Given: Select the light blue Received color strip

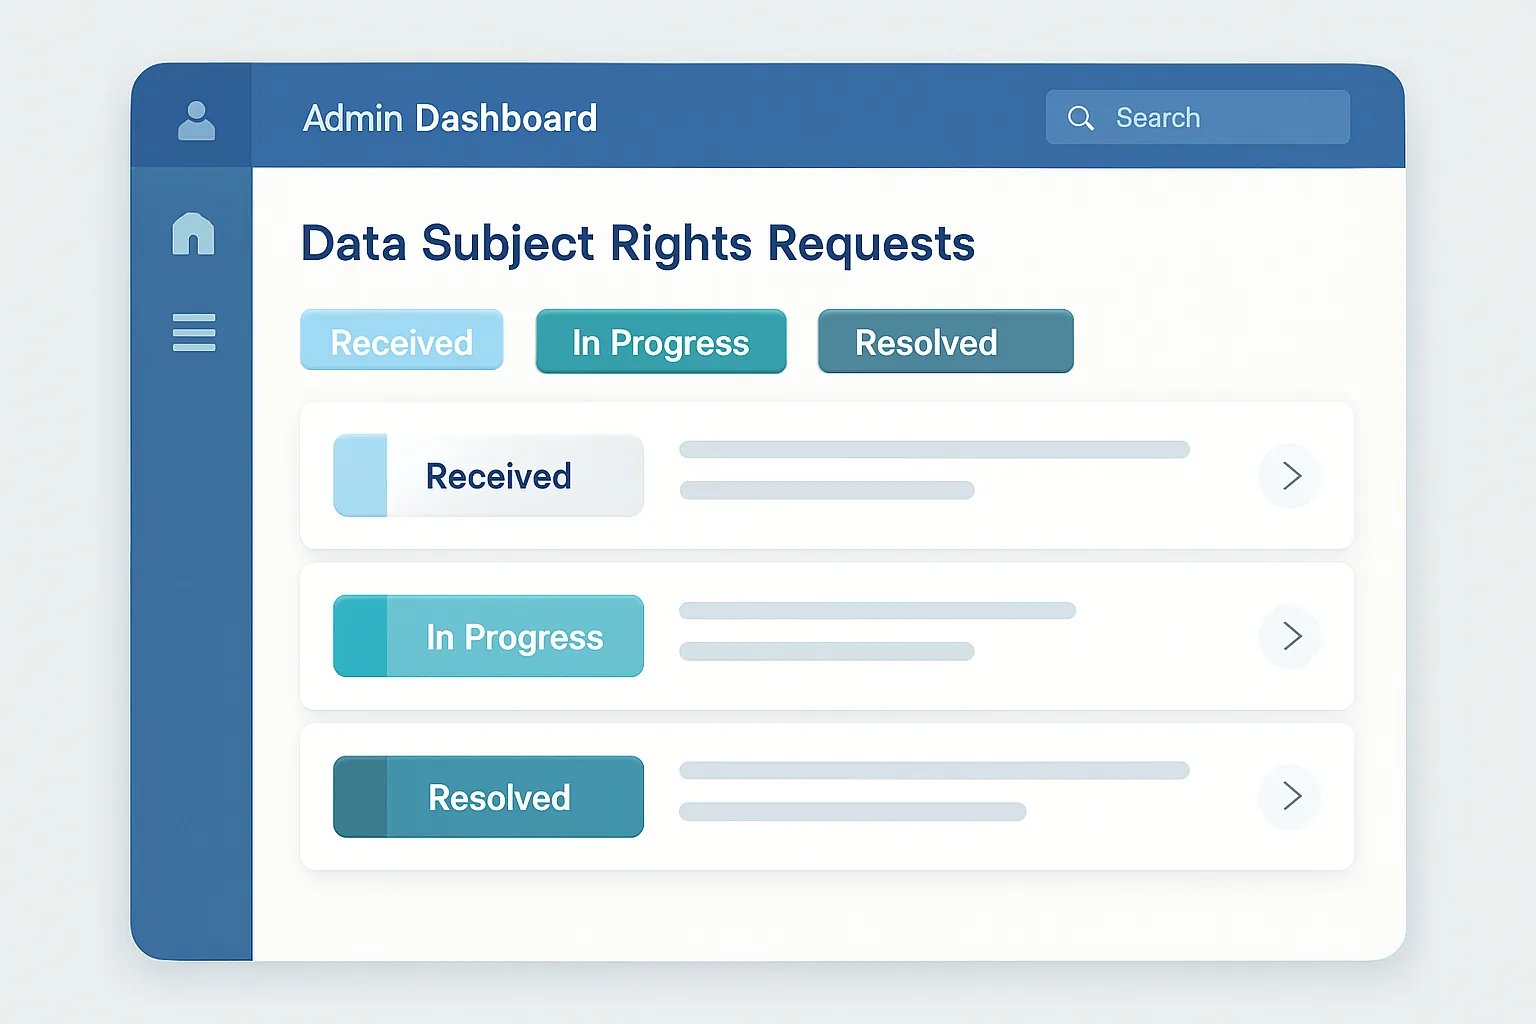Looking at the screenshot, I should coord(360,476).
